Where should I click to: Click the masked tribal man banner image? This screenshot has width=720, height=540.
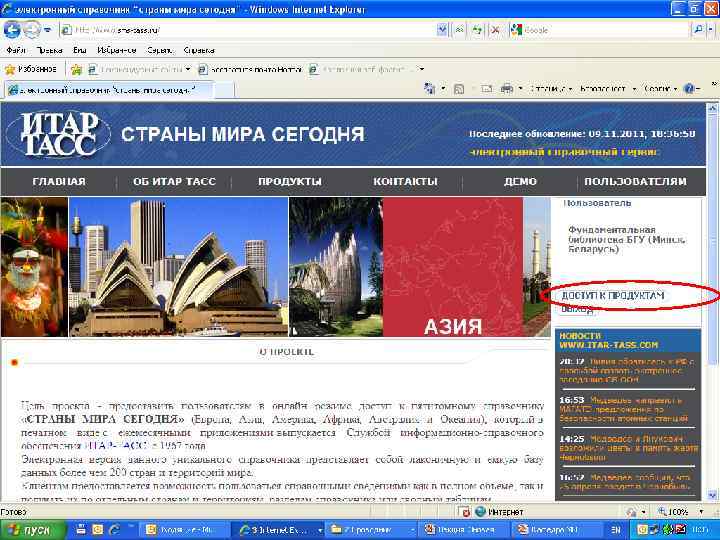[x=34, y=267]
